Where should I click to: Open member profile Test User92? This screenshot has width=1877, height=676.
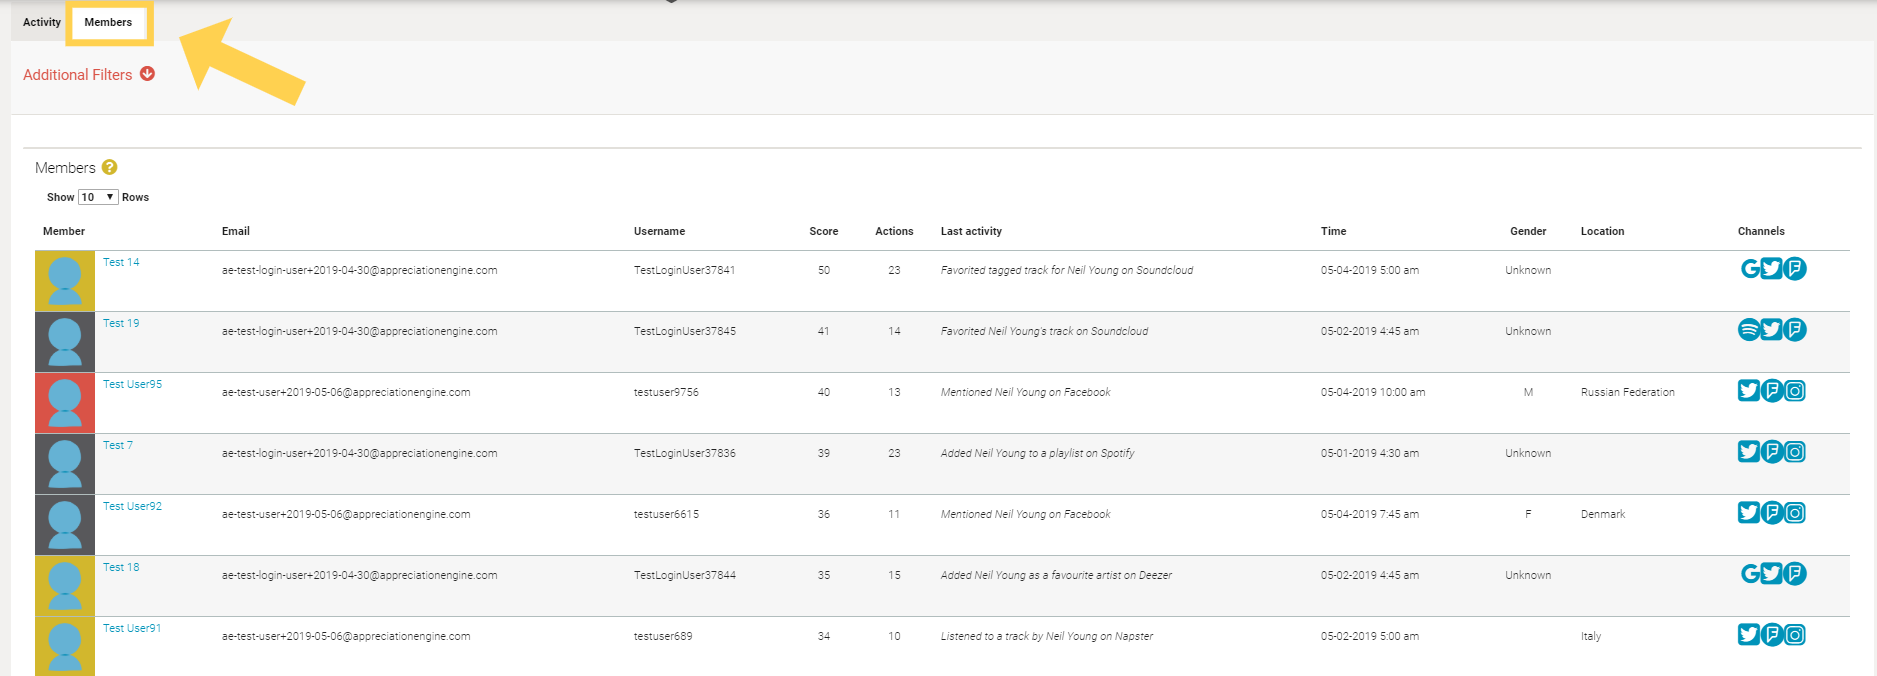tap(132, 506)
